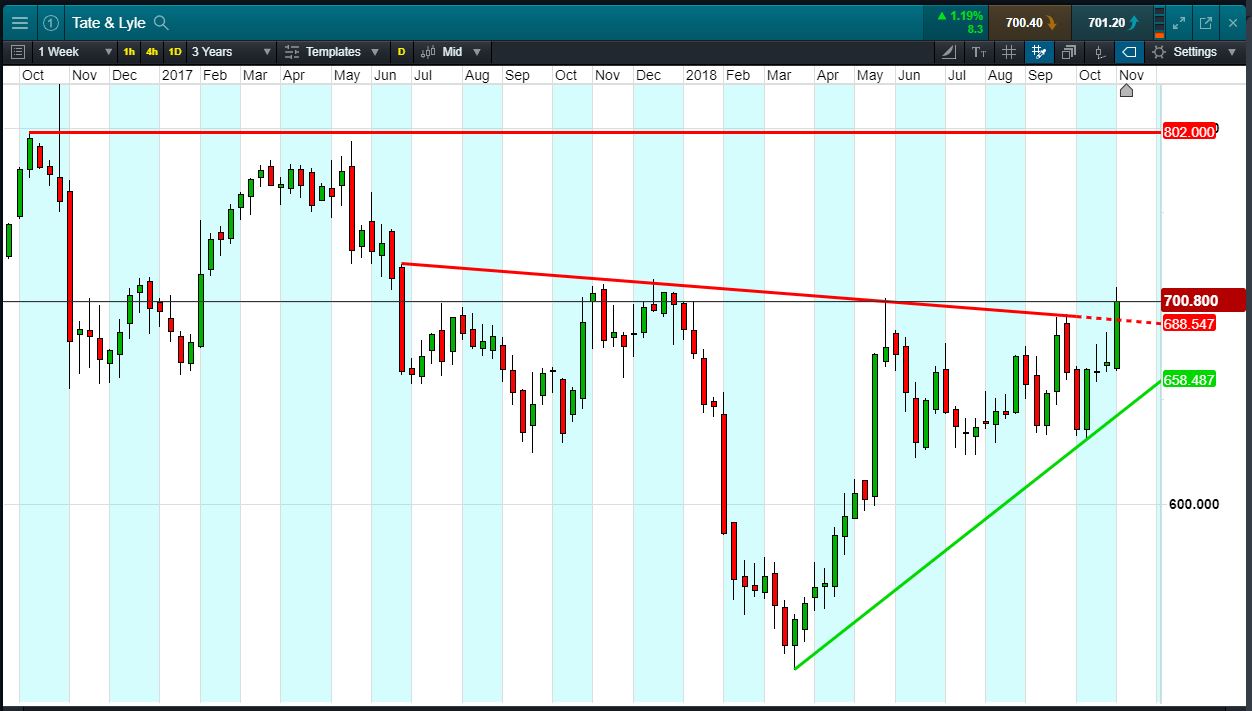1252x711 pixels.
Task: Switch to the 1D interval shortcut
Action: click(x=175, y=52)
